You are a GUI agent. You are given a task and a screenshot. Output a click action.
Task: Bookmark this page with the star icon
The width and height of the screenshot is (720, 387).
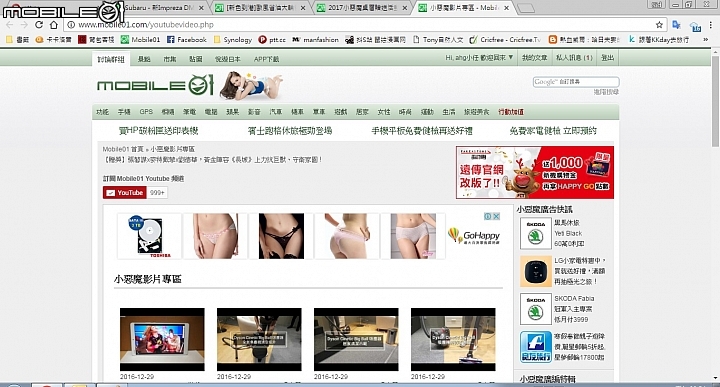(659, 25)
